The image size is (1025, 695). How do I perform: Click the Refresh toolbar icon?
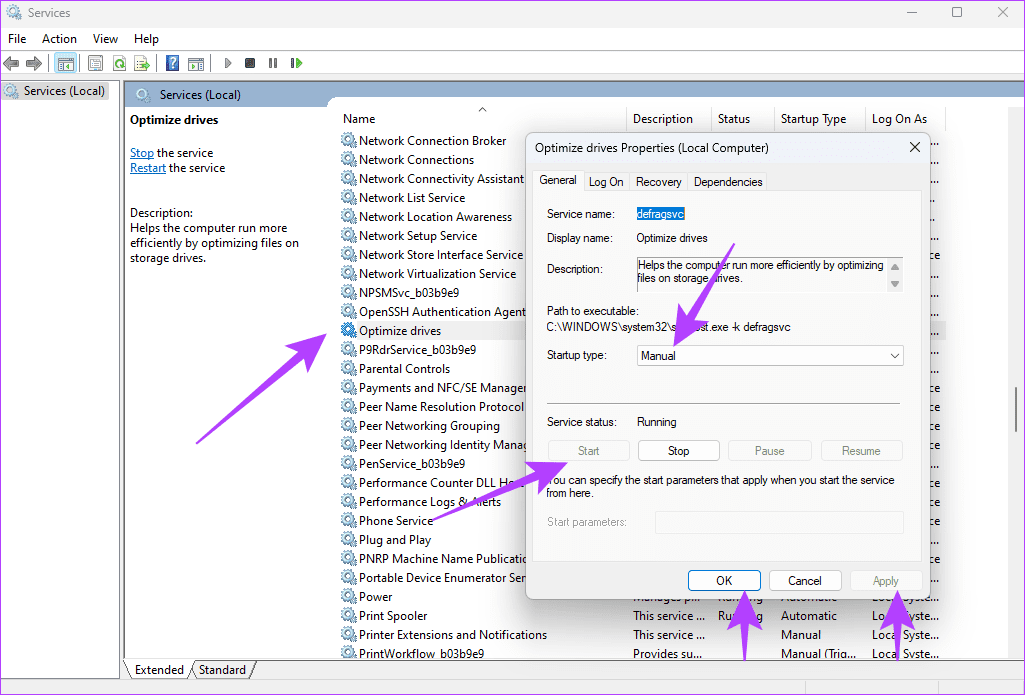[119, 63]
